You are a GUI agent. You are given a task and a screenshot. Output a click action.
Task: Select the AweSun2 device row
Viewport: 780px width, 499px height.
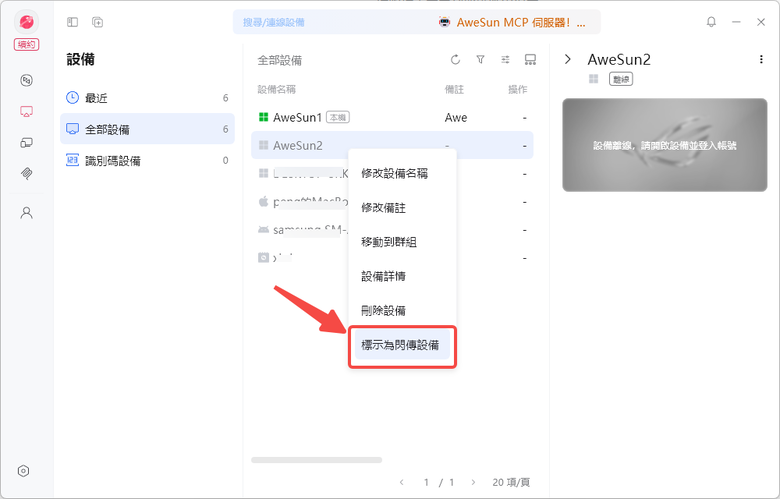click(392, 145)
